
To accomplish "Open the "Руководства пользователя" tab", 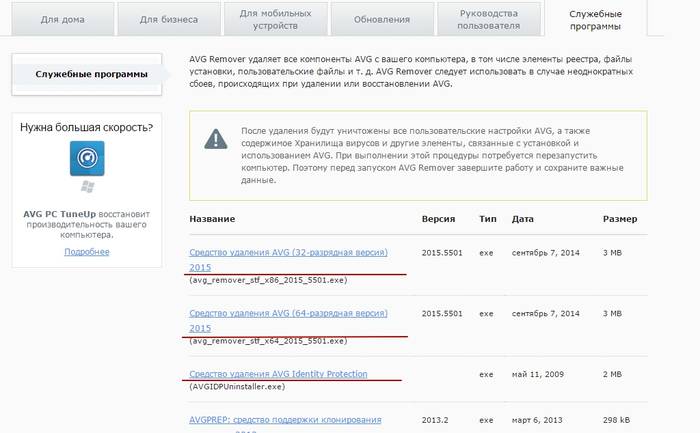I will pyautogui.click(x=488, y=19).
